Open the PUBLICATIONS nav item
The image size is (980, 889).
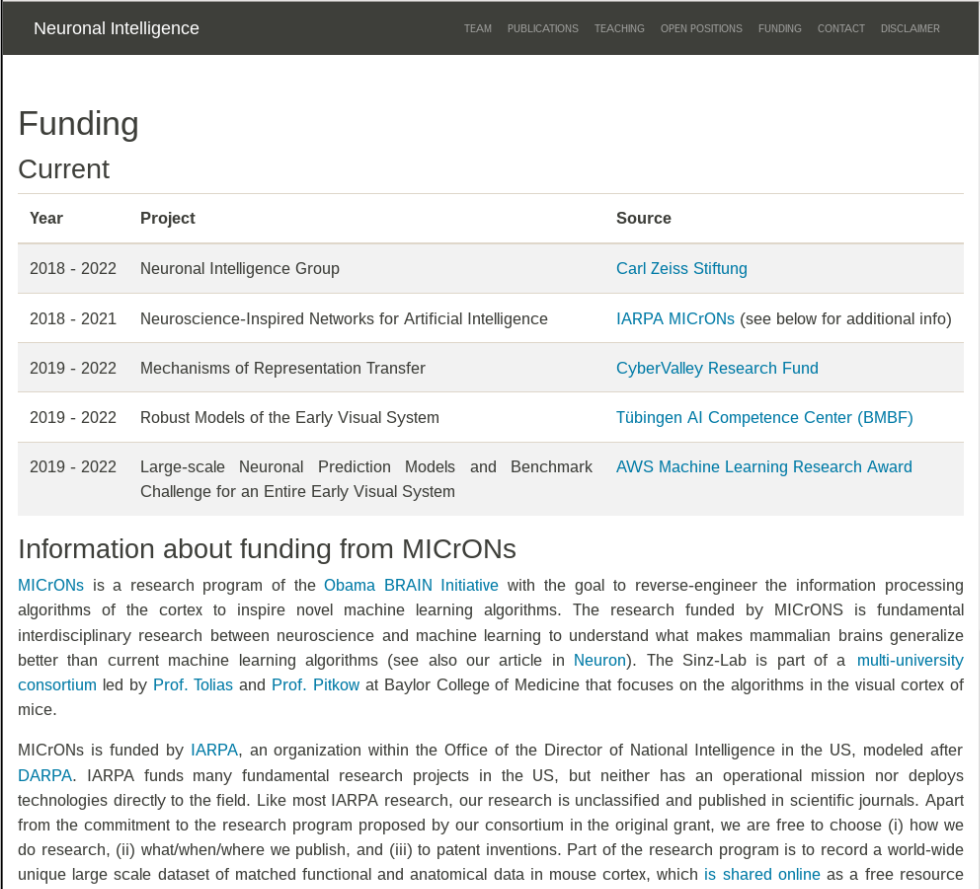click(542, 29)
